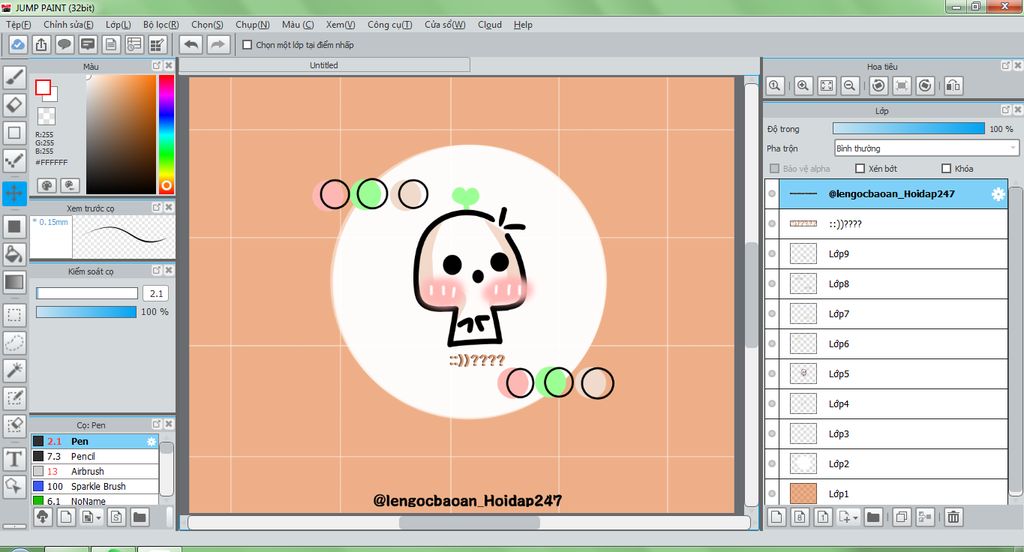Select the Fill rectangle tool
1024x552 pixels.
pyautogui.click(x=14, y=227)
